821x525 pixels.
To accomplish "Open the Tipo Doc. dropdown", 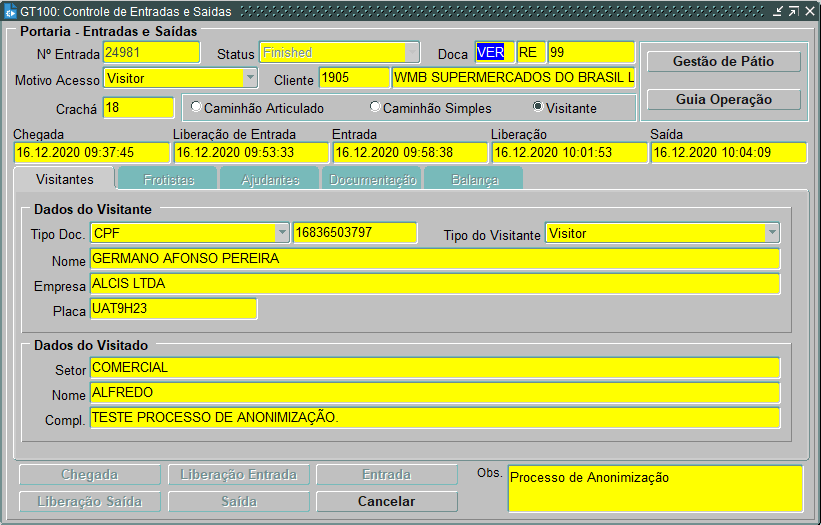I will click(x=282, y=233).
